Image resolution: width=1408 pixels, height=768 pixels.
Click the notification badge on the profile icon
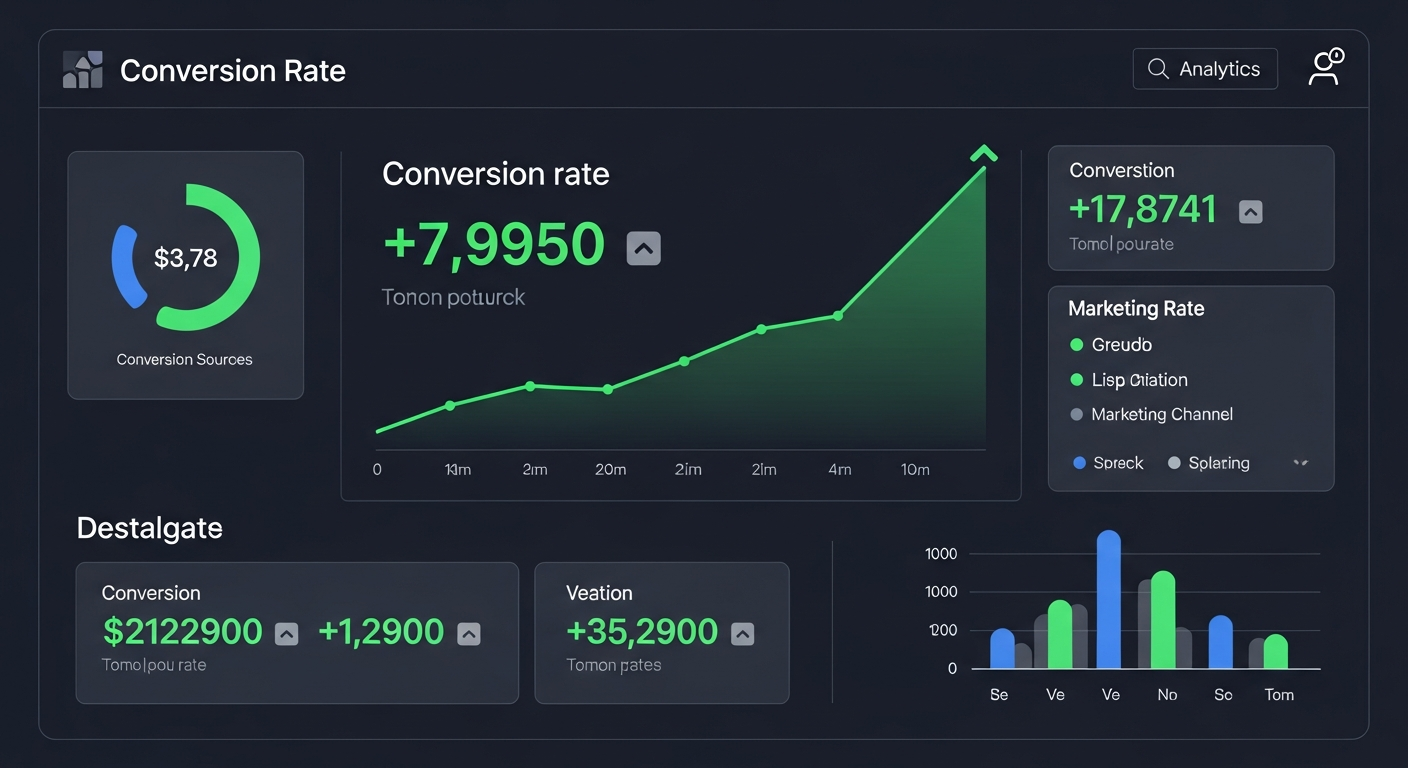click(1337, 55)
